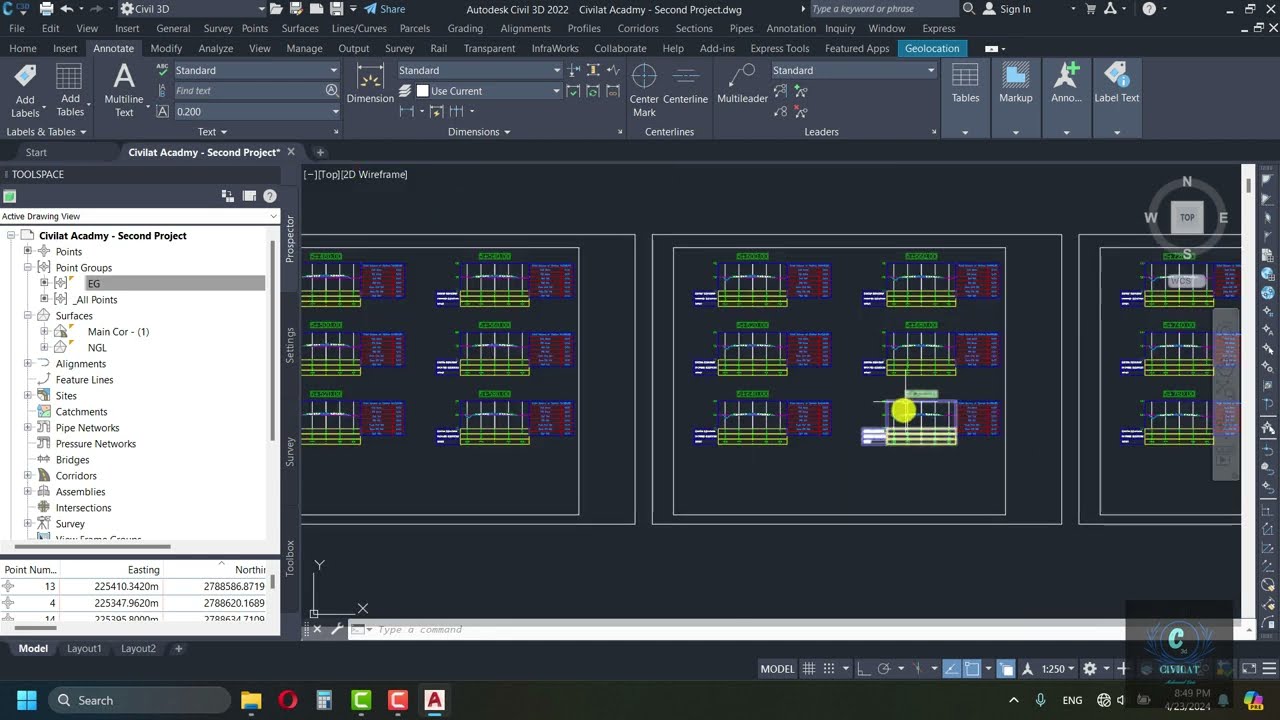The height and width of the screenshot is (720, 1280).
Task: Click the dimension layer override icon
Action: point(405,90)
